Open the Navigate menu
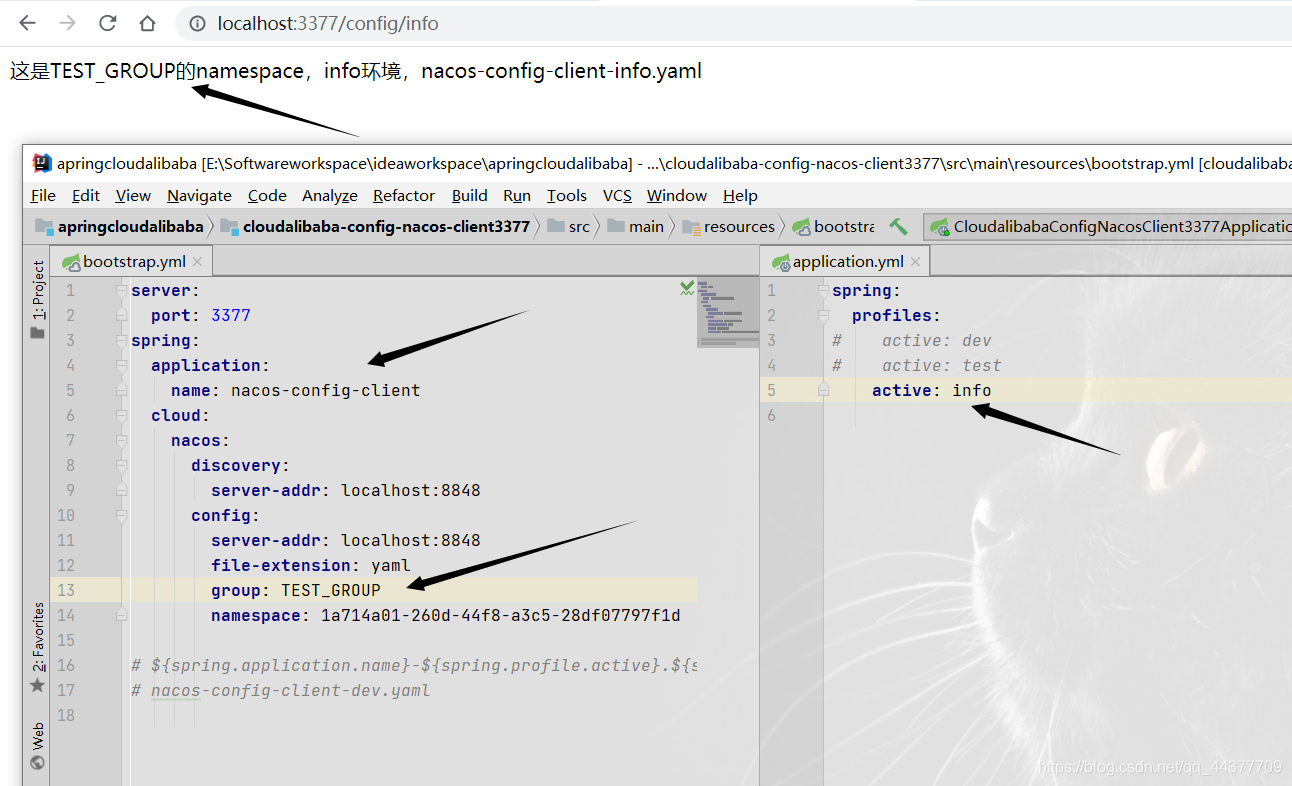Viewport: 1292px width, 786px height. click(x=199, y=195)
